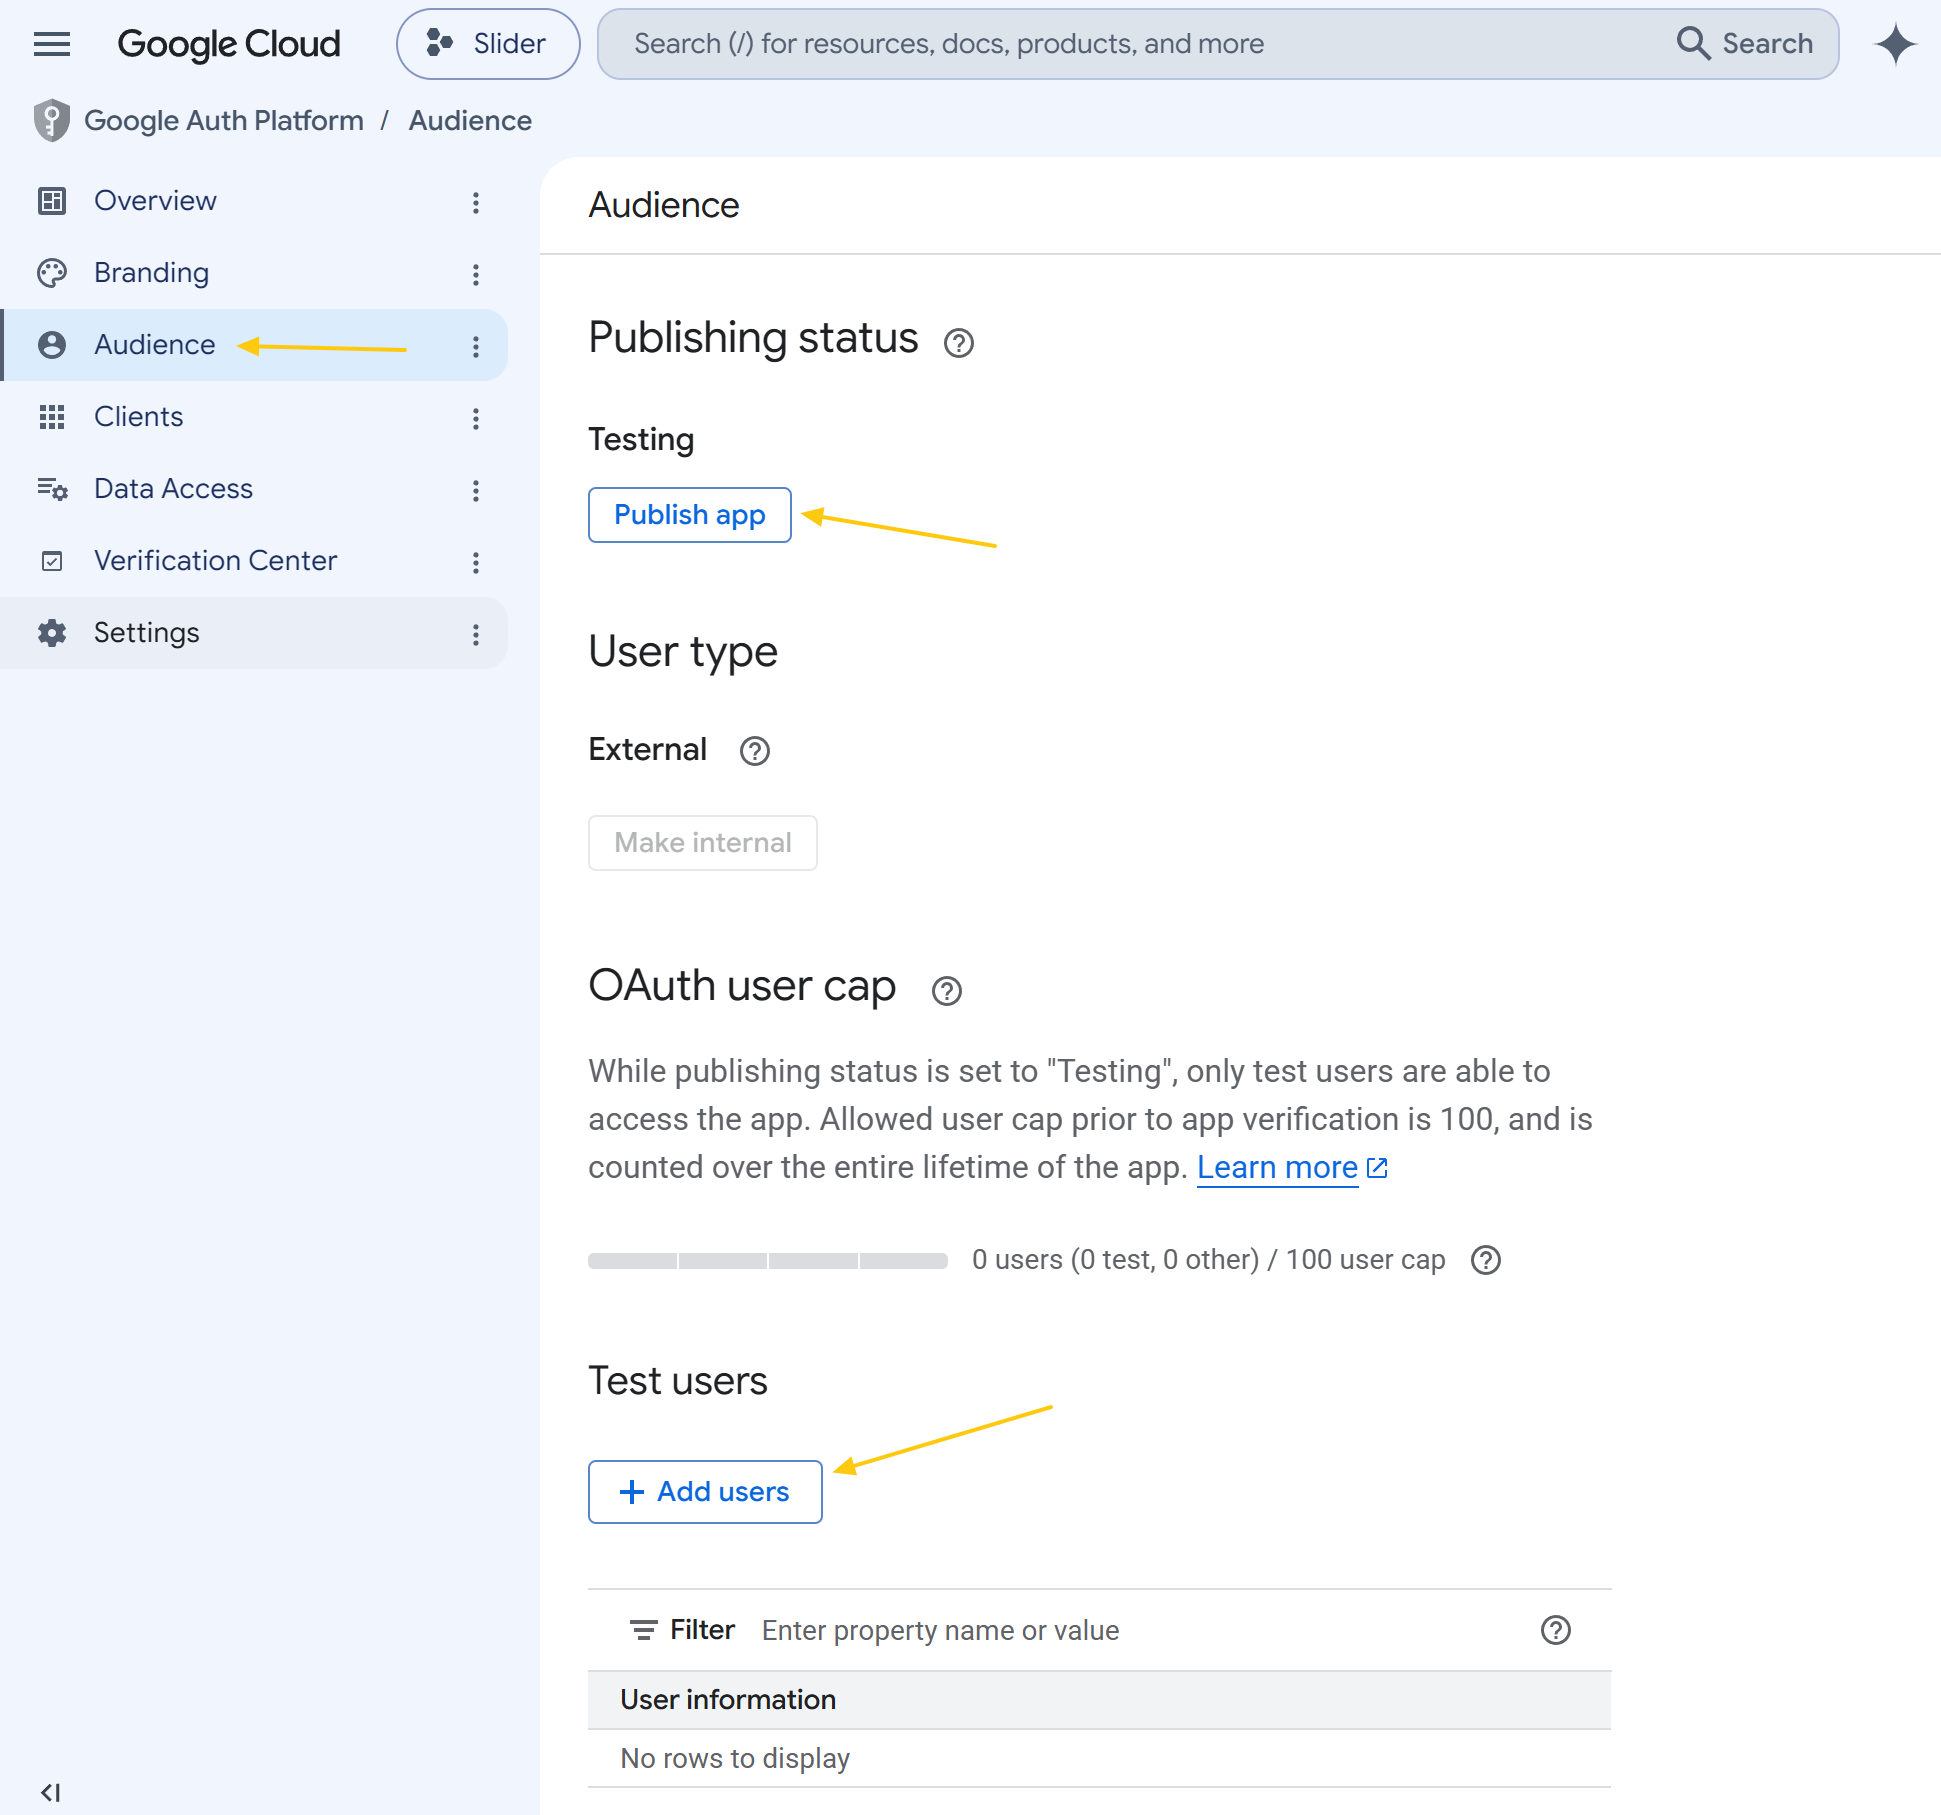The image size is (1941, 1815).
Task: Click the Google Auth Platform shield icon
Action: coord(51,121)
